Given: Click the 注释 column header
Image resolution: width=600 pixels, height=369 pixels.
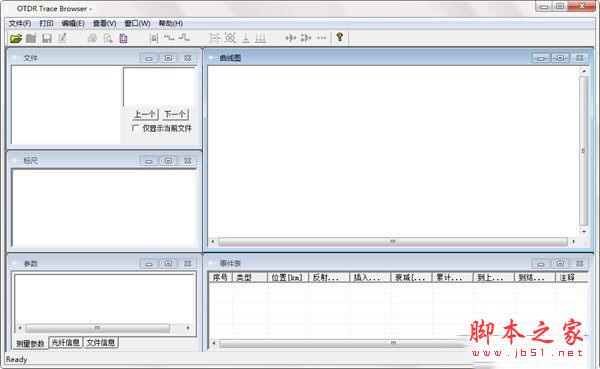Looking at the screenshot, I should click(x=571, y=278).
